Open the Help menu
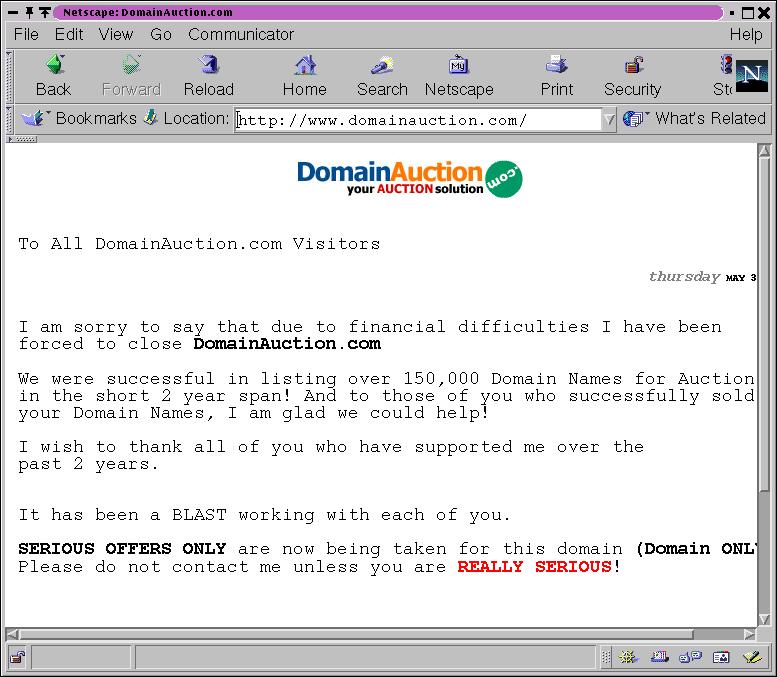The image size is (777, 677). pyautogui.click(x=746, y=34)
